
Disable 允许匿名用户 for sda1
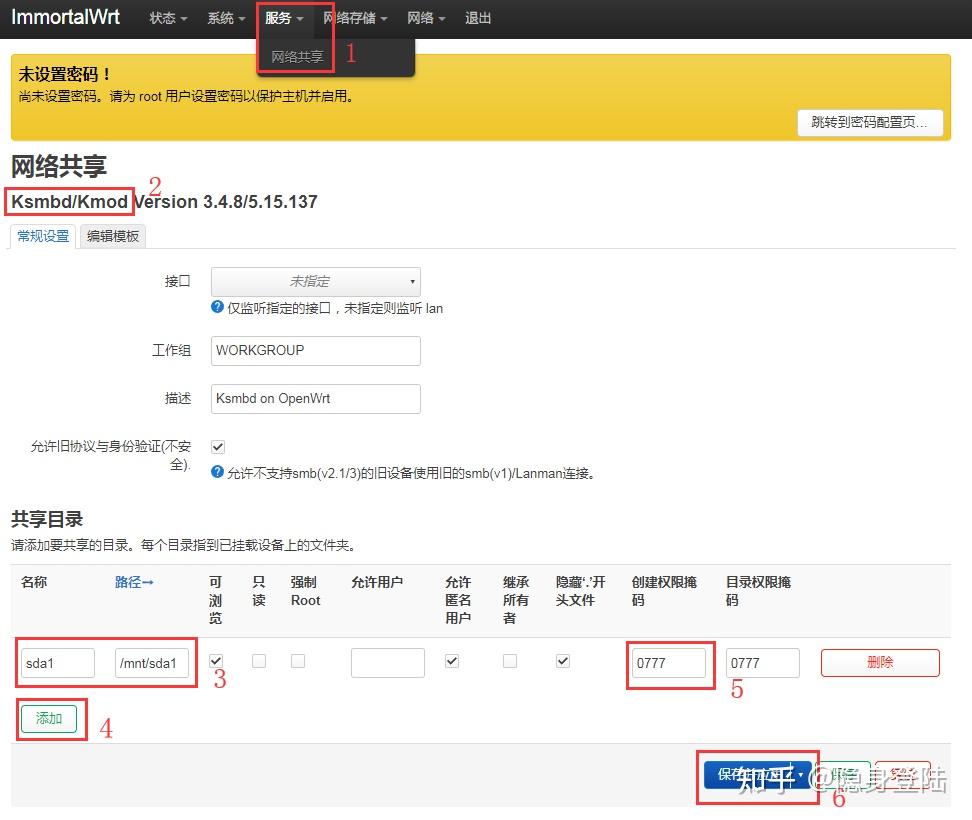click(x=452, y=660)
